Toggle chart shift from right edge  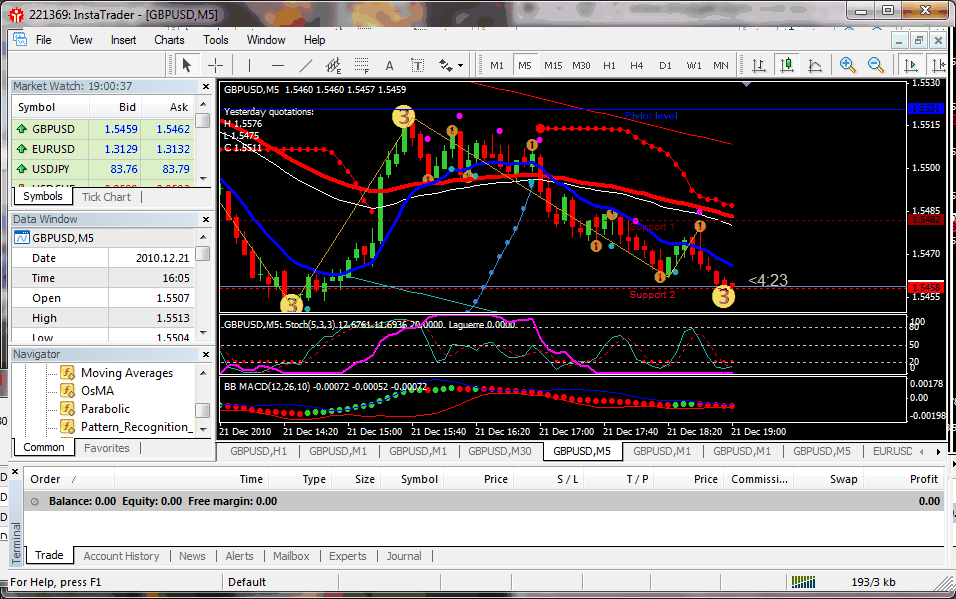click(939, 64)
